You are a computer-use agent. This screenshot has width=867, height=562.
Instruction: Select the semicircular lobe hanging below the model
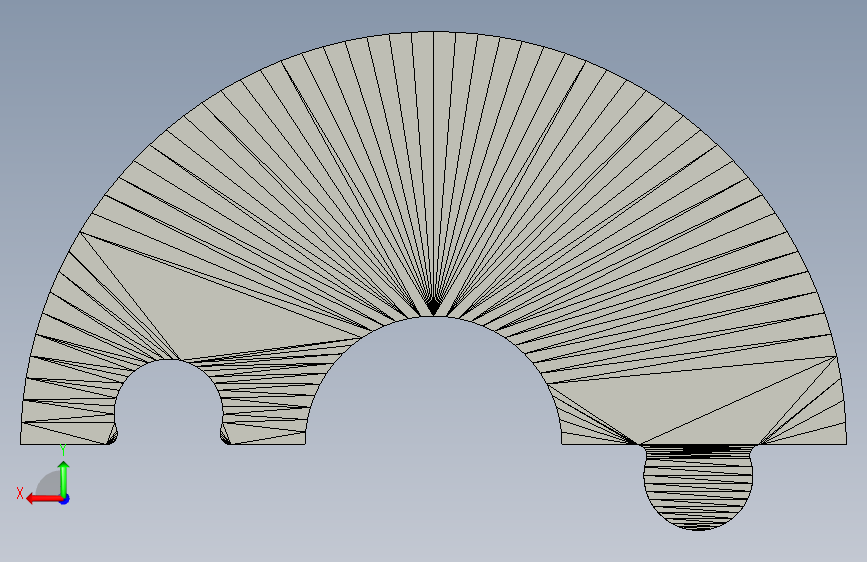698,487
